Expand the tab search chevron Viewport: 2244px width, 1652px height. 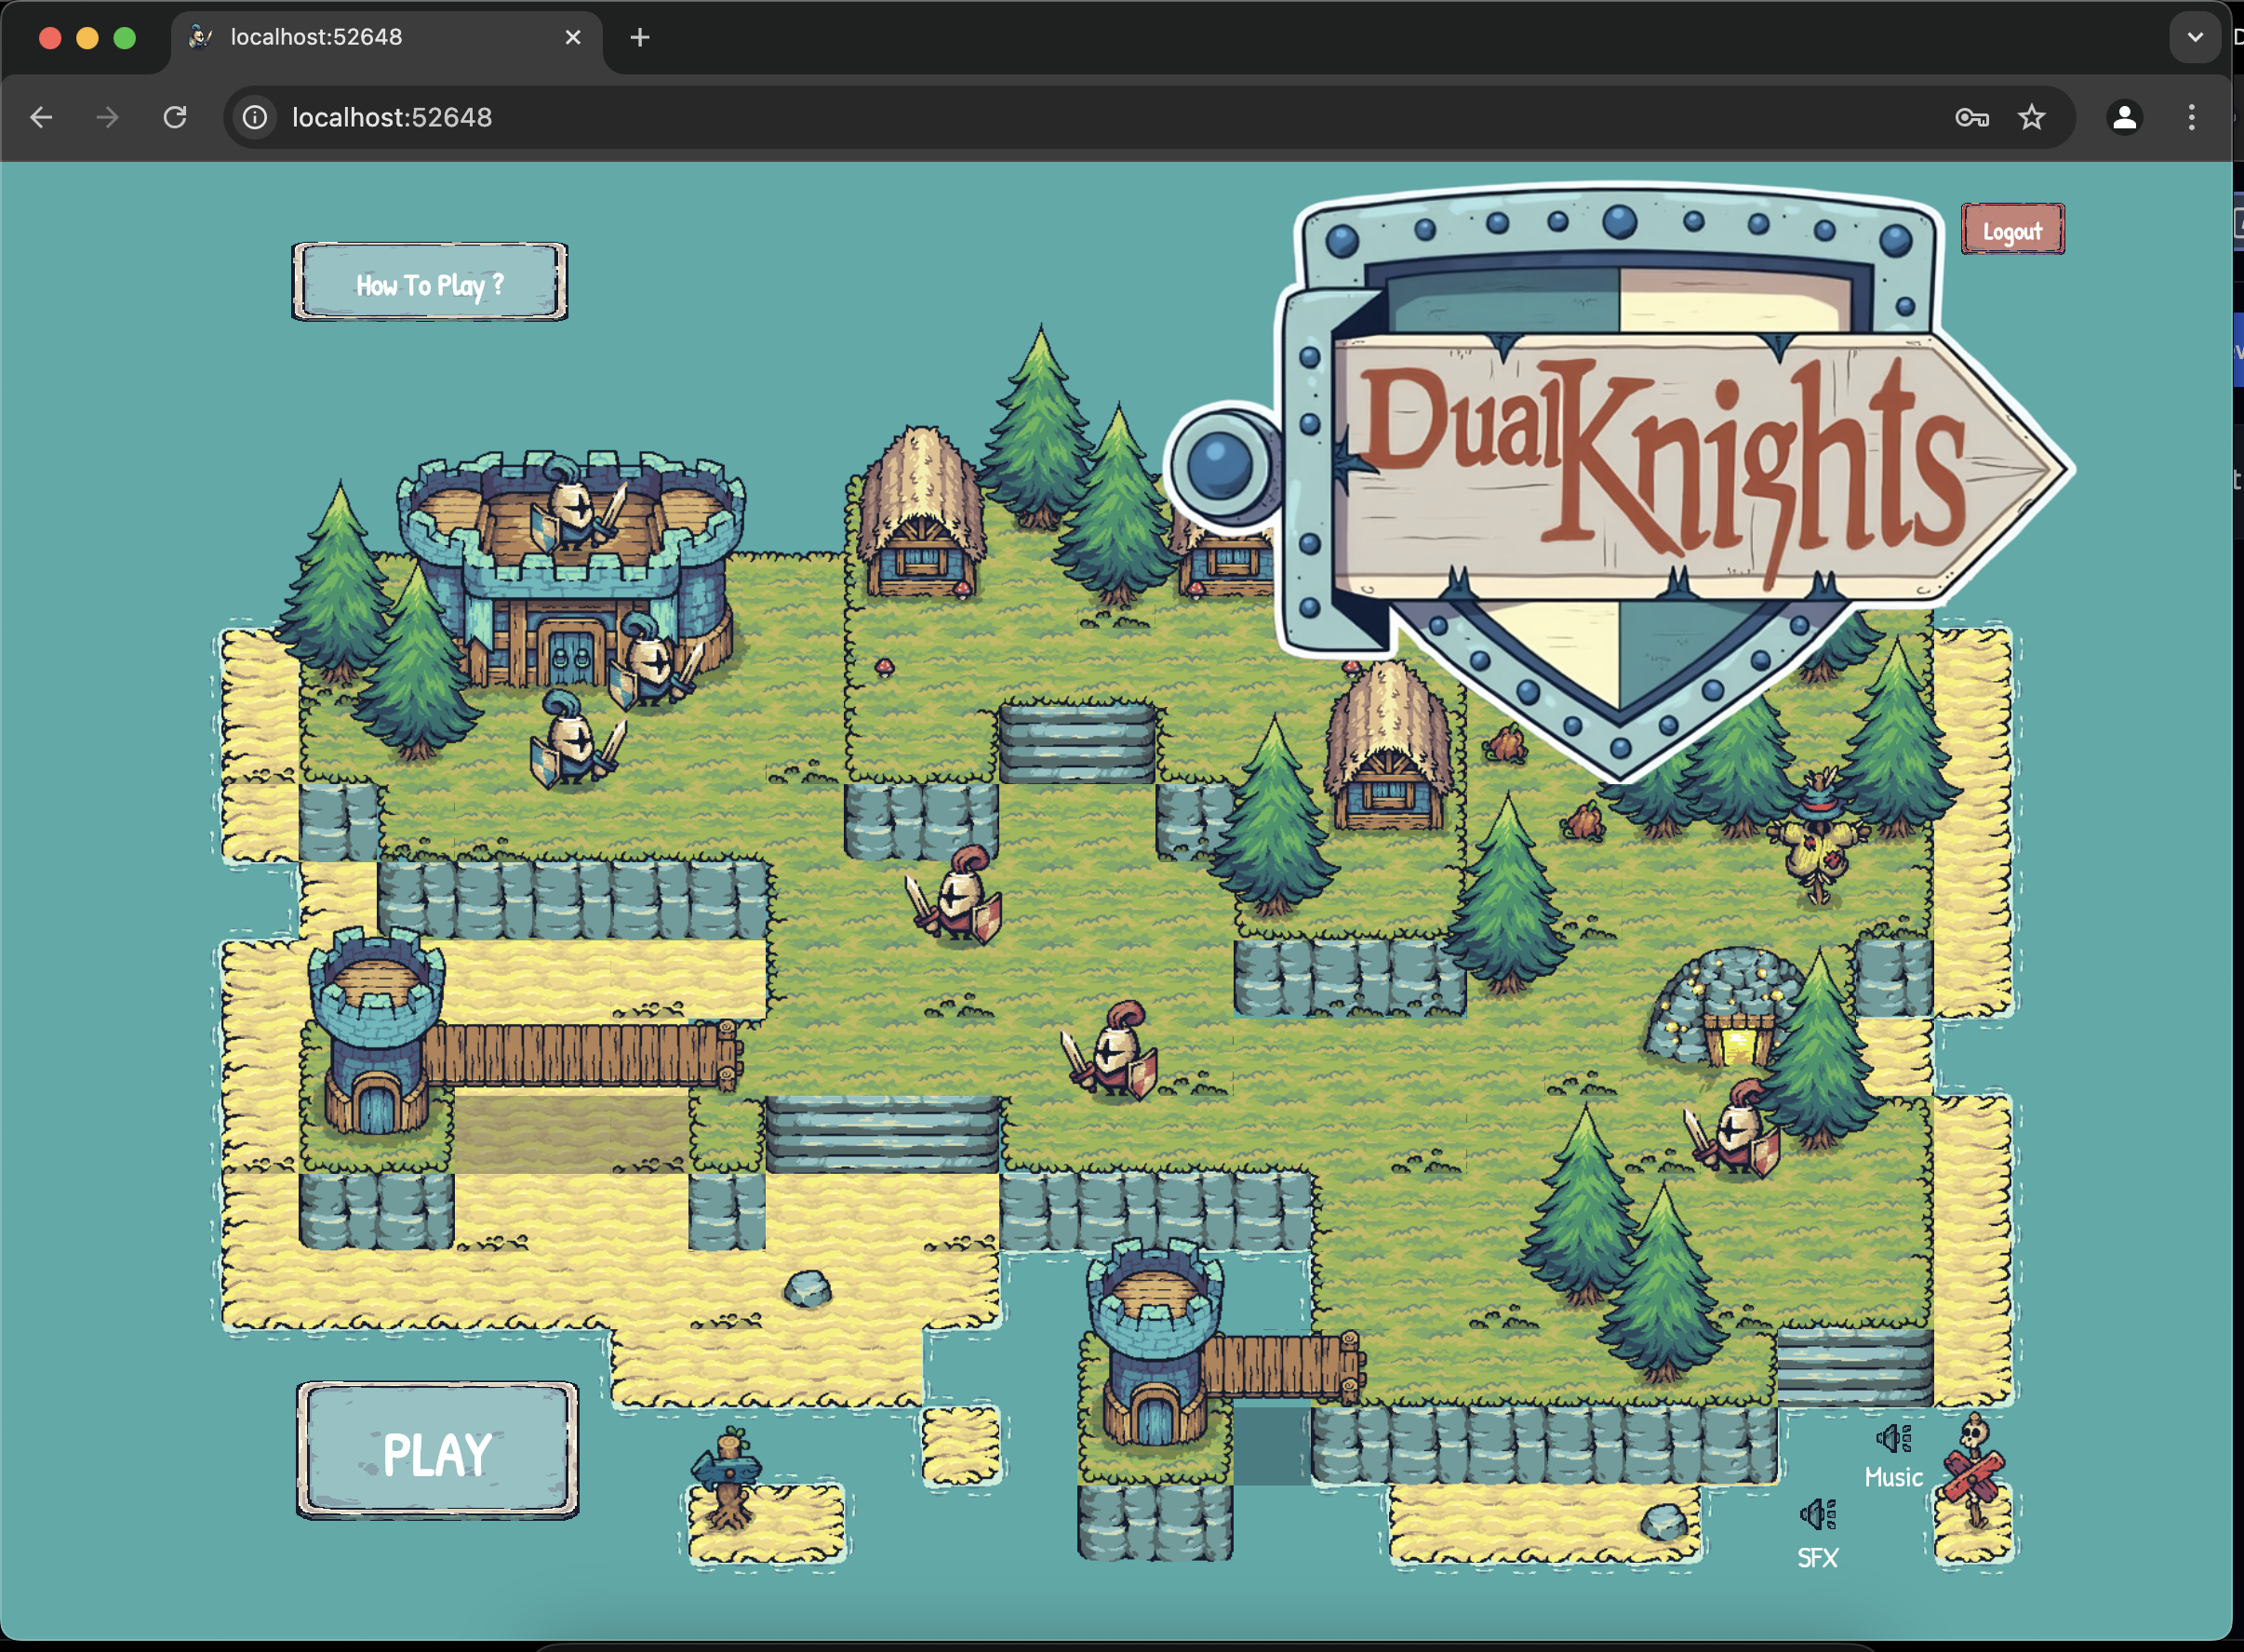[2195, 37]
